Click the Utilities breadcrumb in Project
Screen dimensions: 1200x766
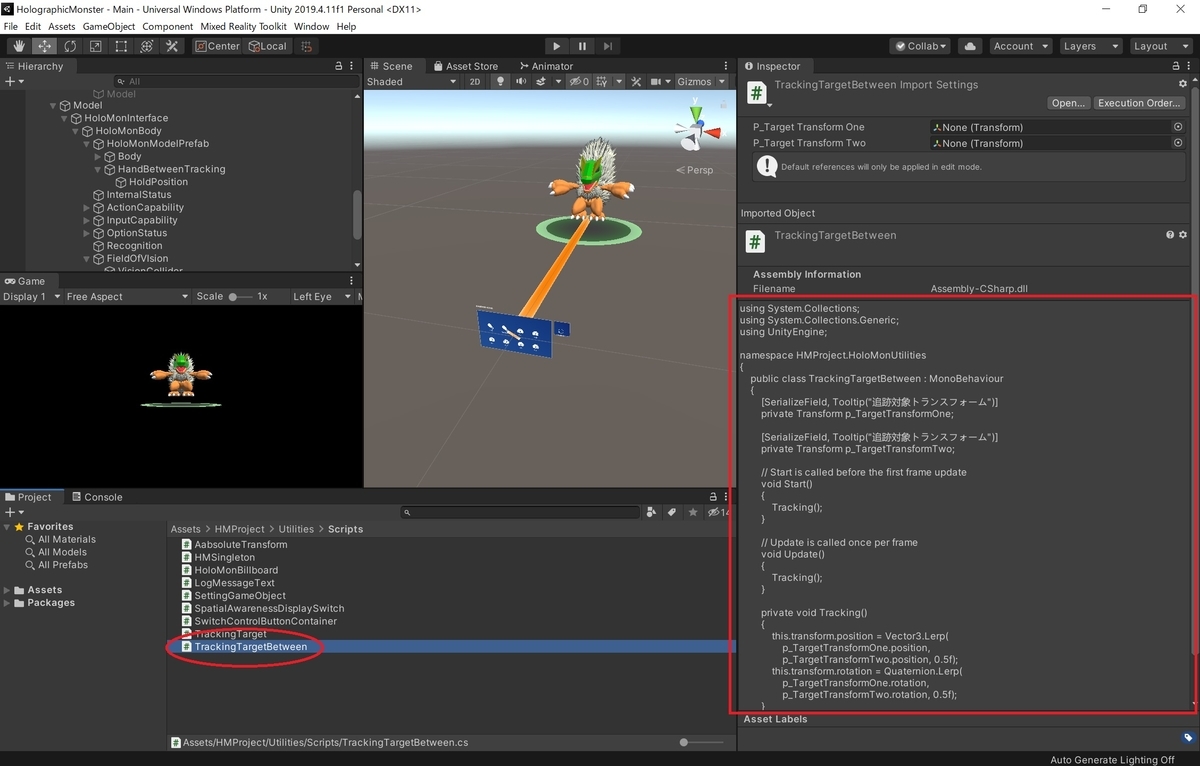[x=296, y=529]
